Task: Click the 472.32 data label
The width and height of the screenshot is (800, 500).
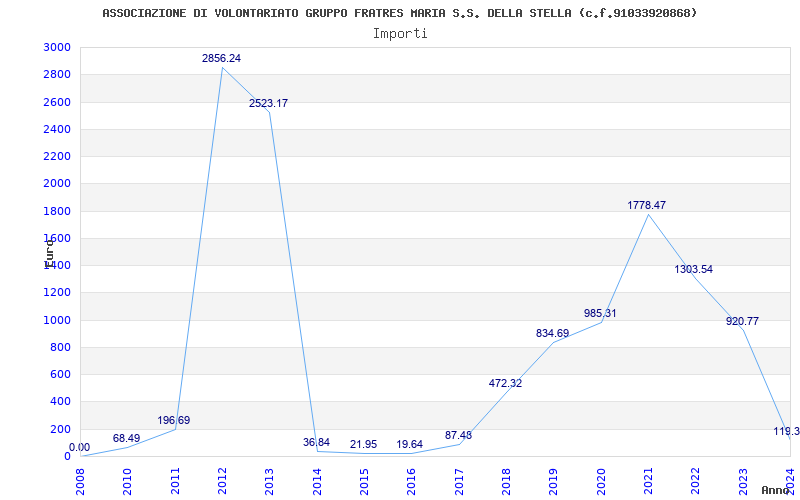Action: 506,384
